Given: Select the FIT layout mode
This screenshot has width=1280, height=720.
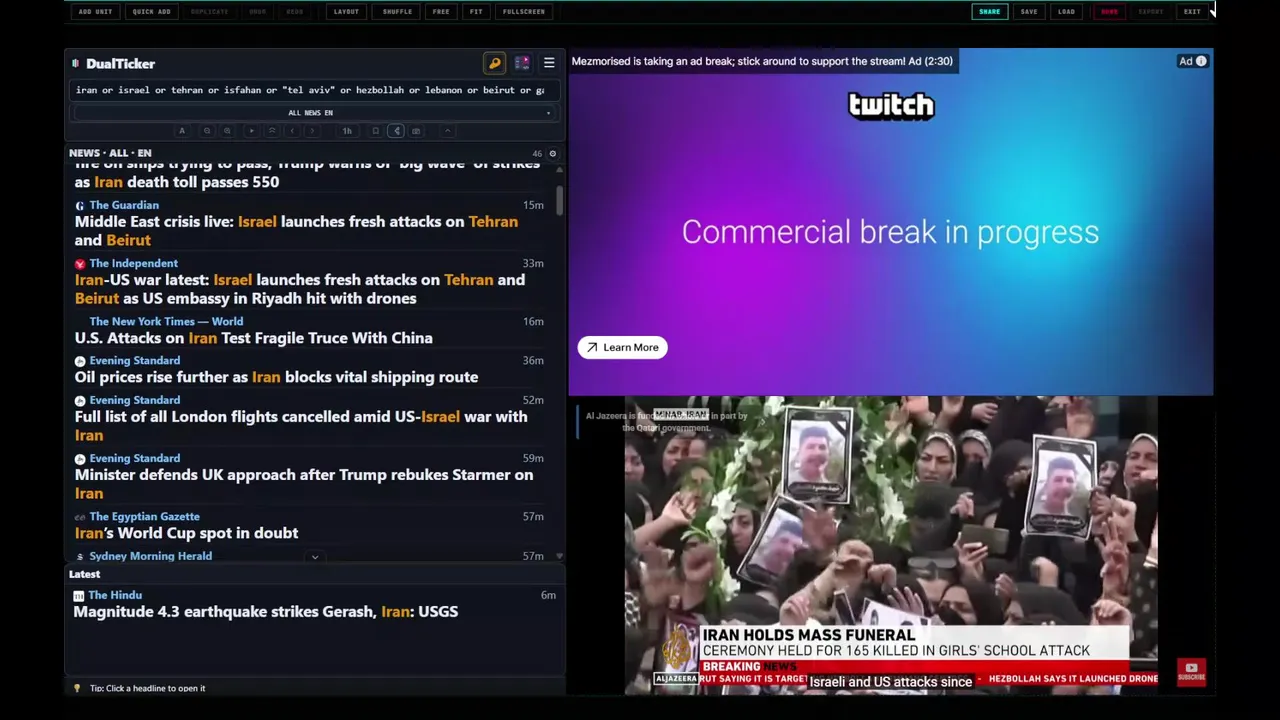Looking at the screenshot, I should [476, 12].
